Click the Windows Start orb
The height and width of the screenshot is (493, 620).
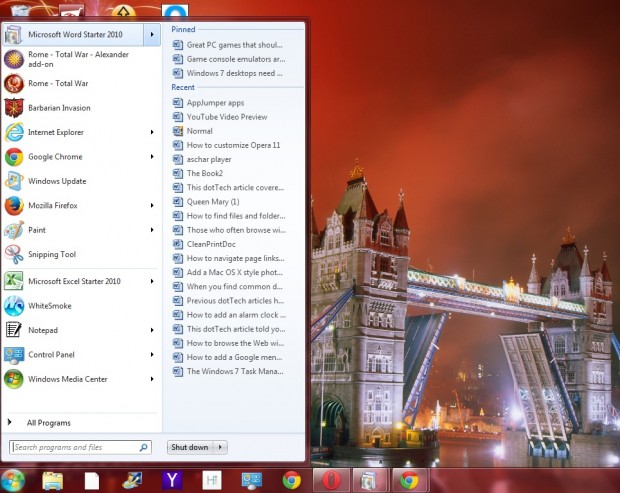pos(13,480)
